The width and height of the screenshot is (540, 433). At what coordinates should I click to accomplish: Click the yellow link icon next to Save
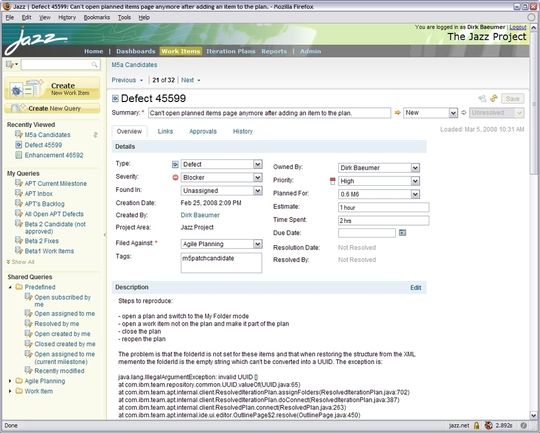[494, 99]
